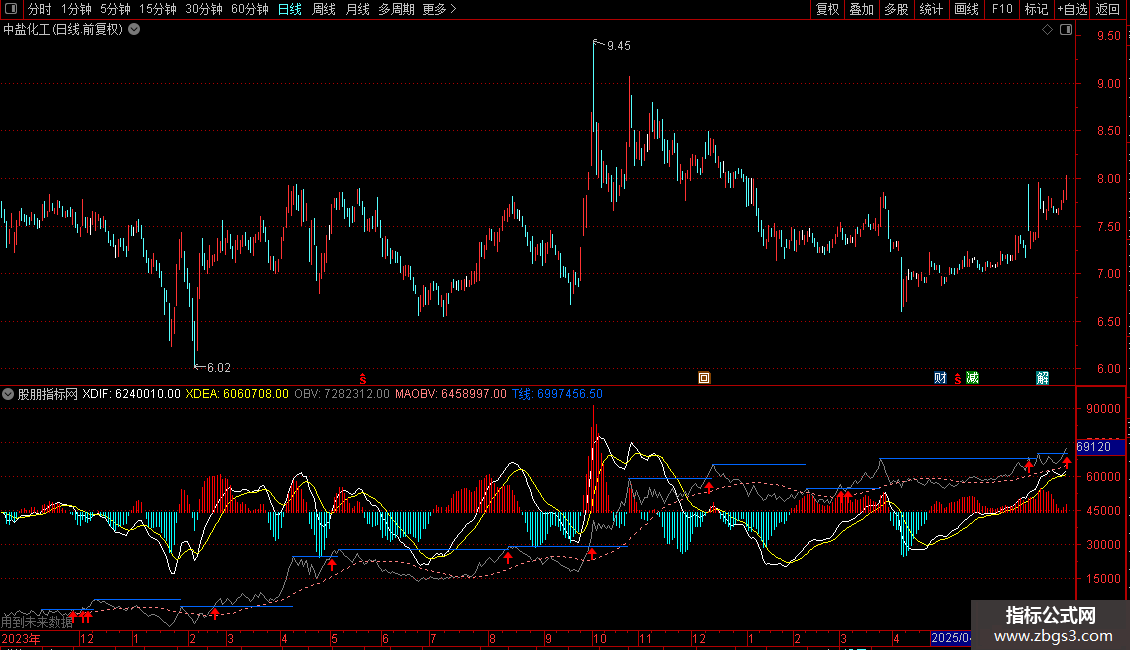Click month 10 on the date axis
This screenshot has width=1130, height=650.
[x=600, y=638]
